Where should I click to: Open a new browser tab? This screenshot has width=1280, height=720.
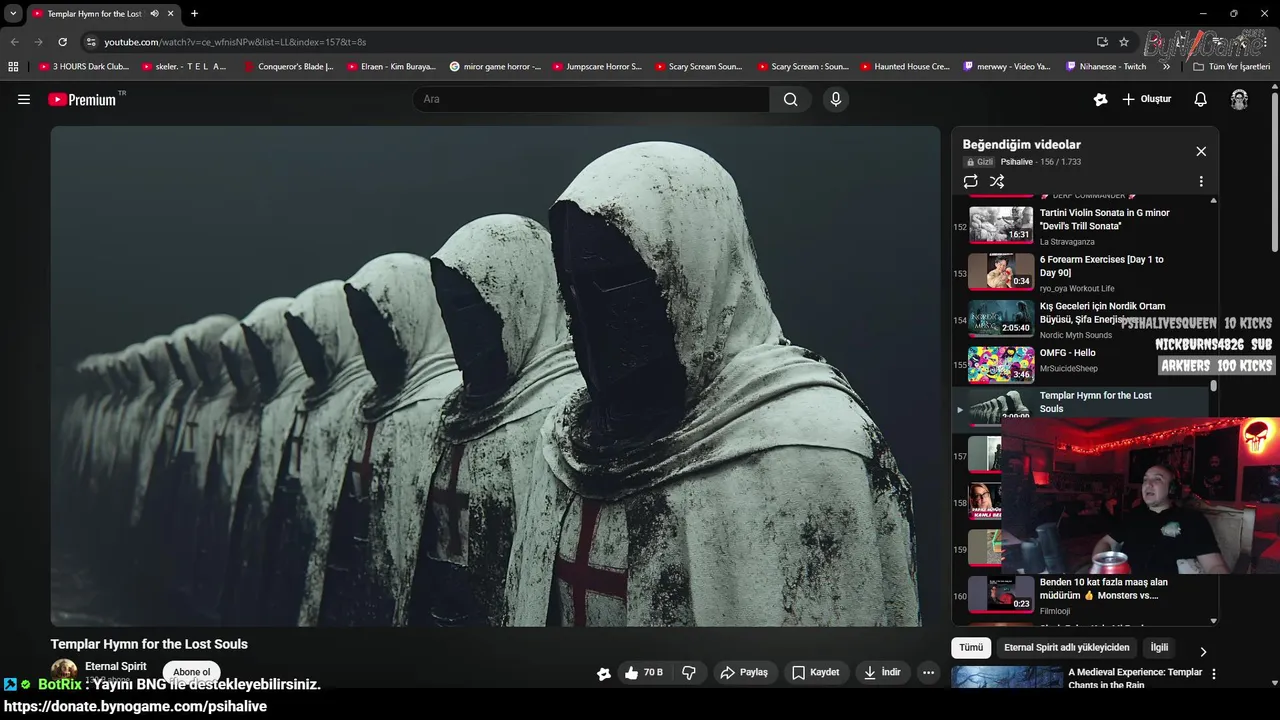(194, 14)
